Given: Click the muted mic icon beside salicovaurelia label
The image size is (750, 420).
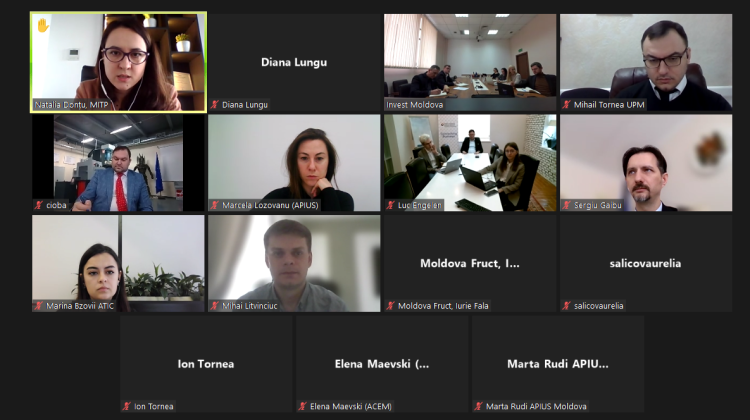Looking at the screenshot, I should pos(567,306).
